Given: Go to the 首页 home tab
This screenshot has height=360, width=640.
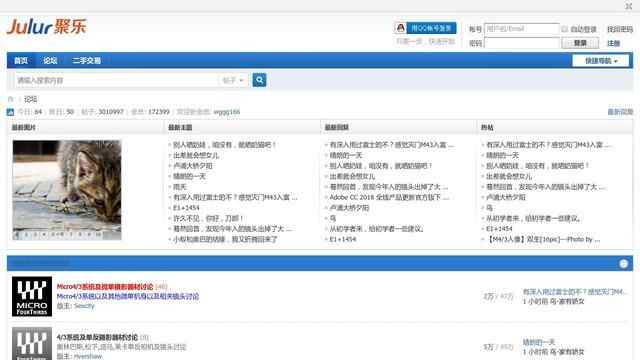Looking at the screenshot, I should [x=21, y=60].
